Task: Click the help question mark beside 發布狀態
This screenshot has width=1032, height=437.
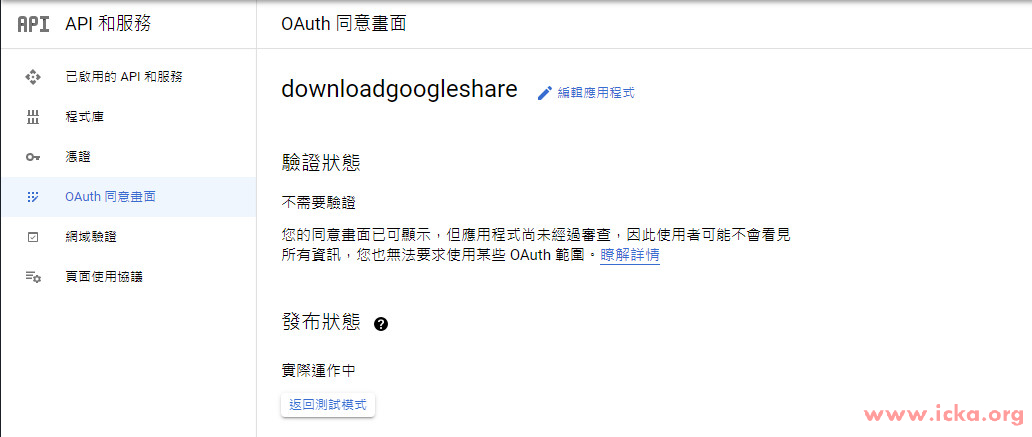Action: coord(380,324)
